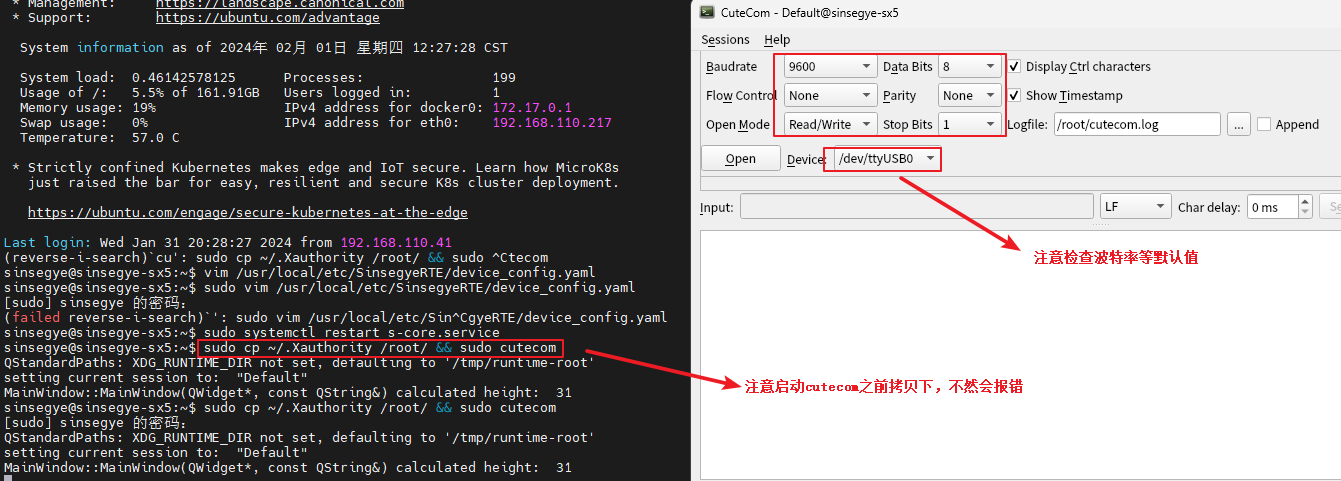Decrease char delay with the down arrow

click(x=1305, y=212)
